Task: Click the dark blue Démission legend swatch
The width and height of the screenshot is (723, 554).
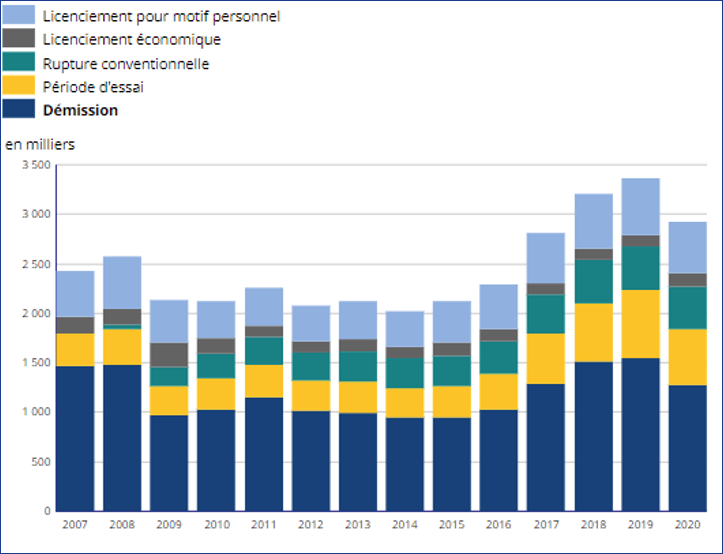Action: tap(21, 110)
